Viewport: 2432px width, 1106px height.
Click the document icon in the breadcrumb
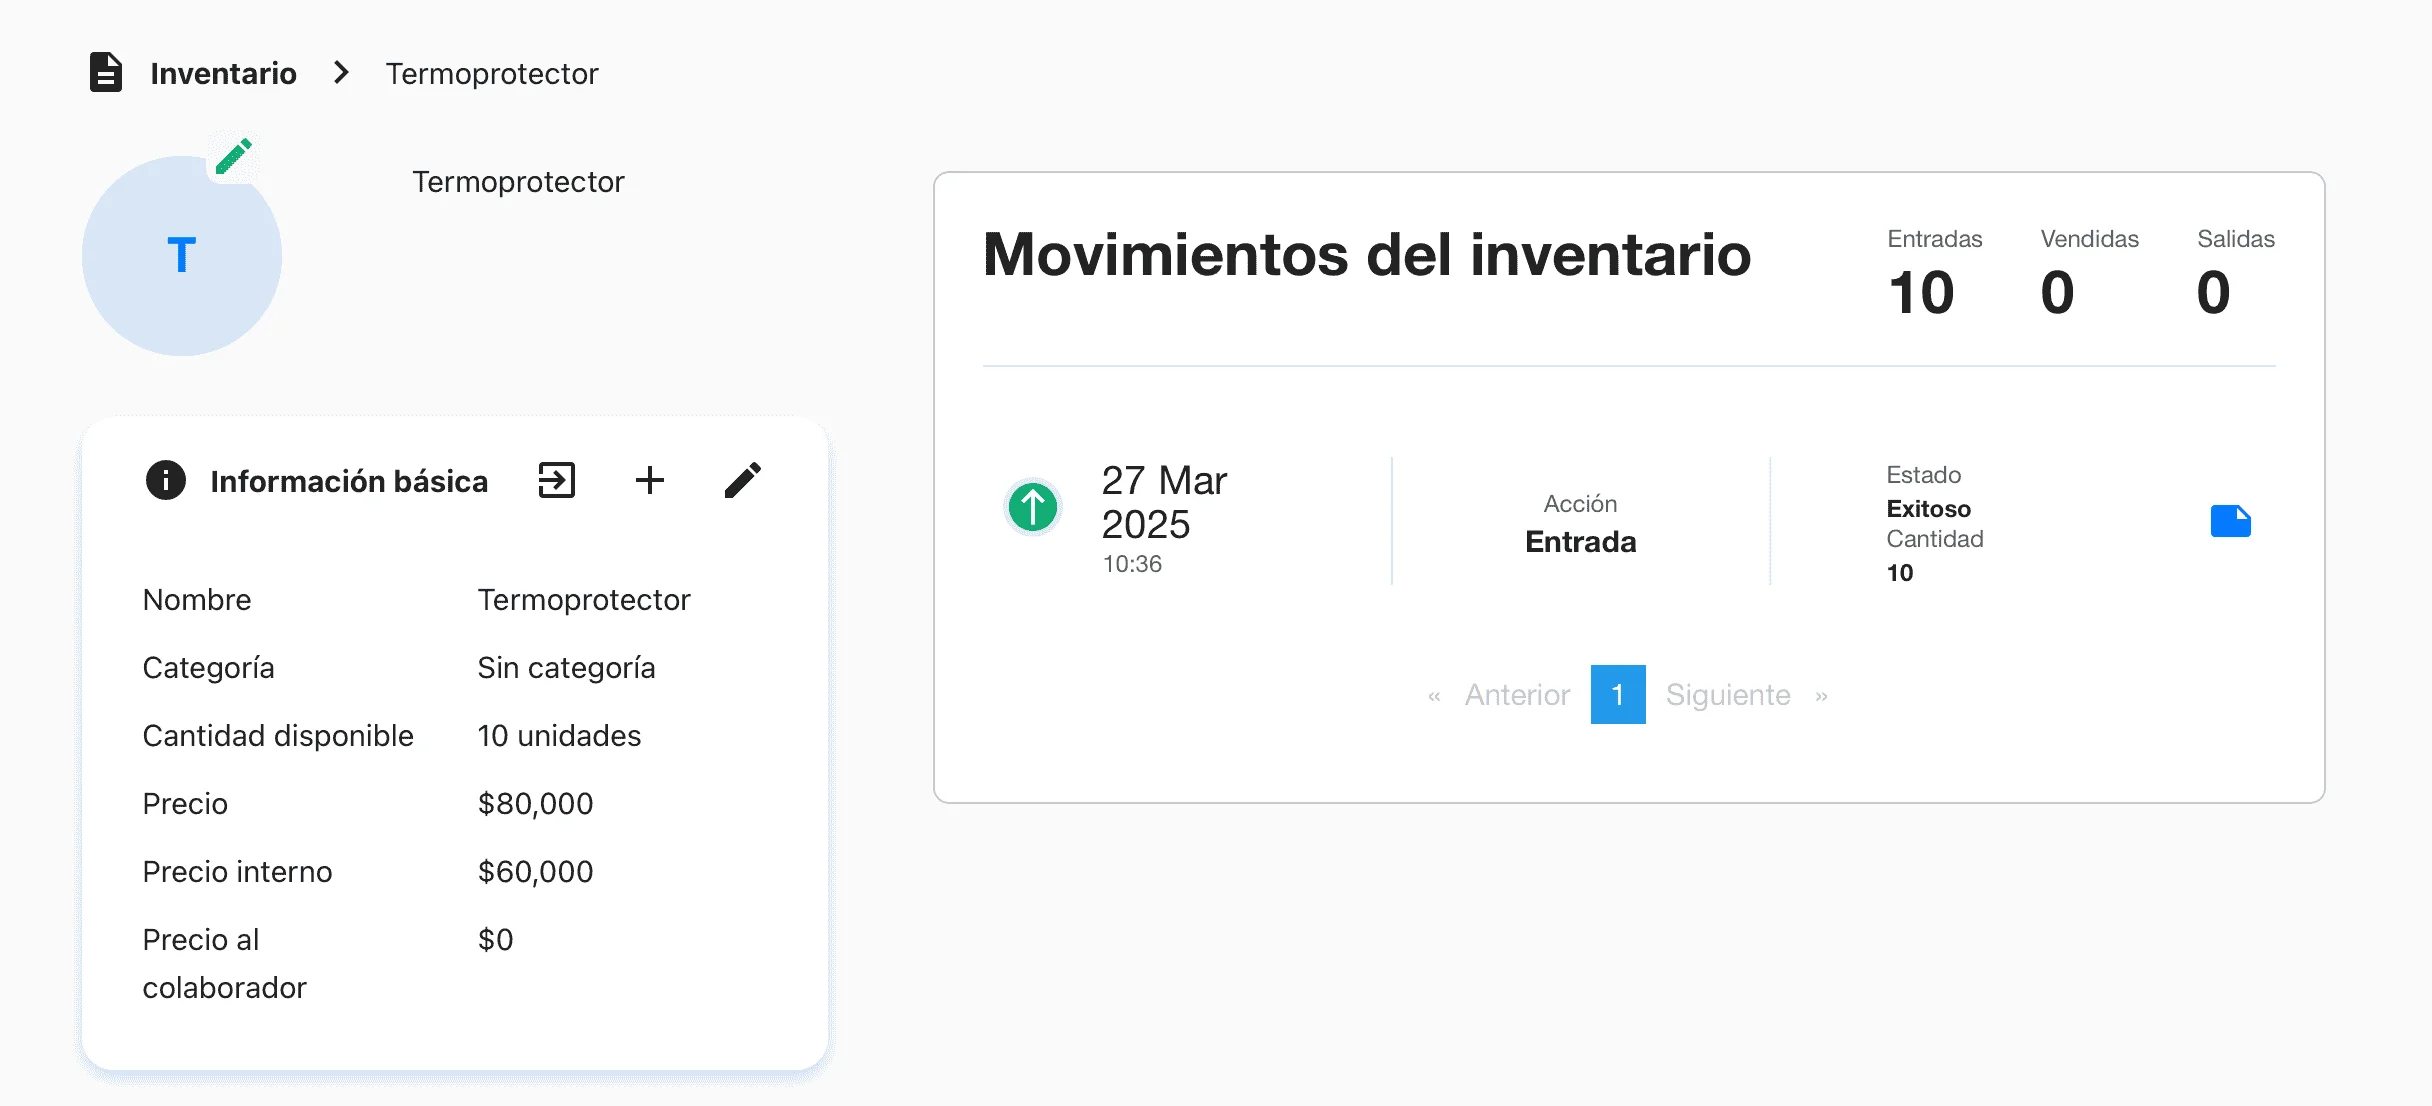[106, 72]
